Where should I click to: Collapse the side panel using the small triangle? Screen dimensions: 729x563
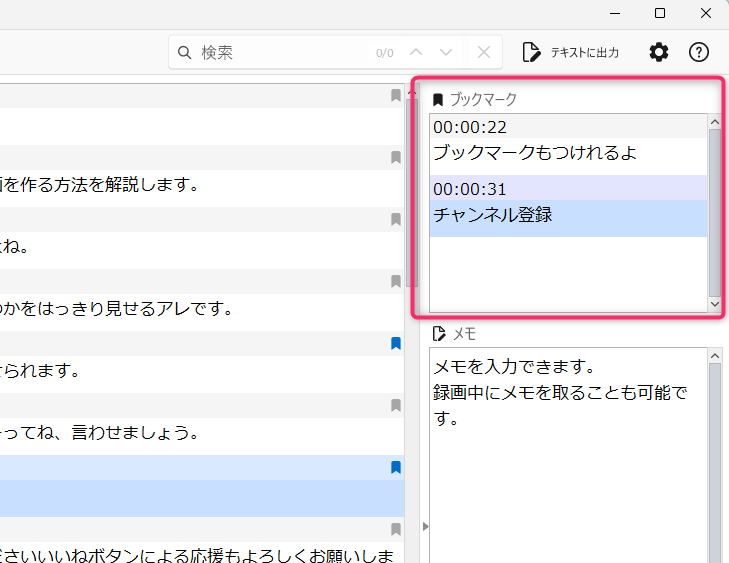click(x=423, y=527)
